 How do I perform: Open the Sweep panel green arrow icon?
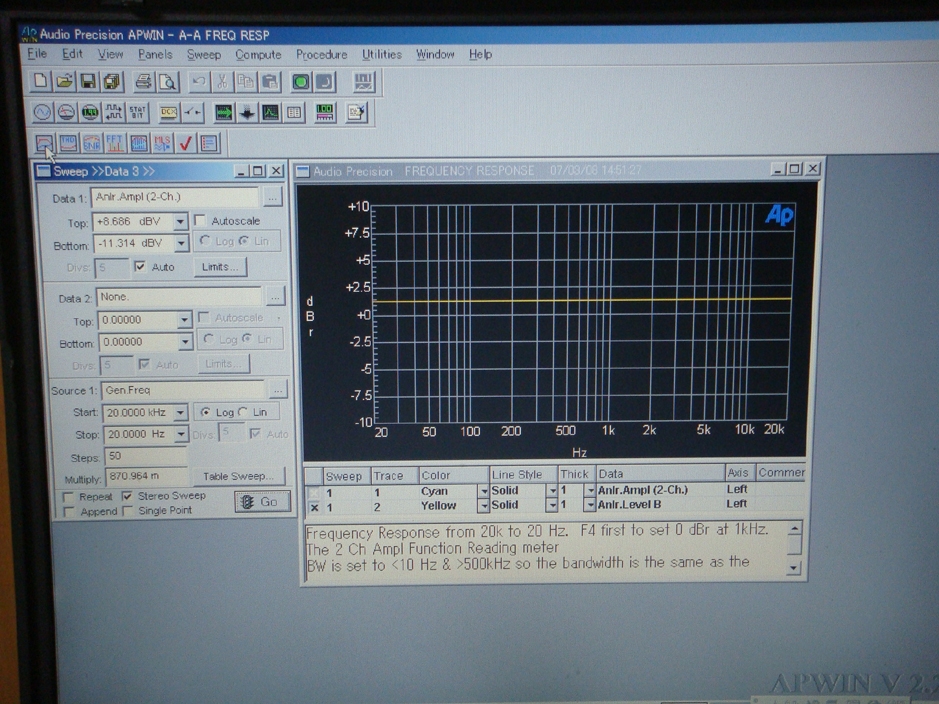click(x=224, y=112)
